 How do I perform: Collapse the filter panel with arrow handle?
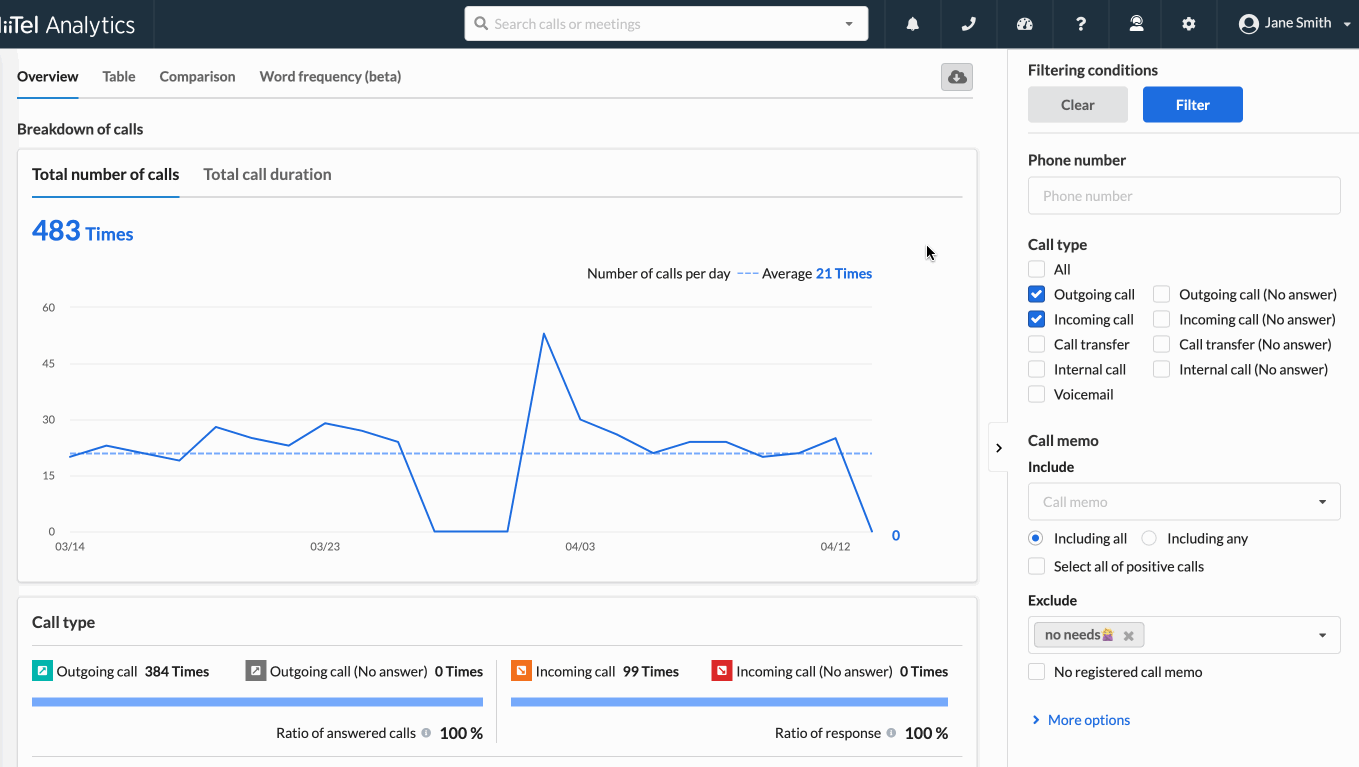(998, 448)
